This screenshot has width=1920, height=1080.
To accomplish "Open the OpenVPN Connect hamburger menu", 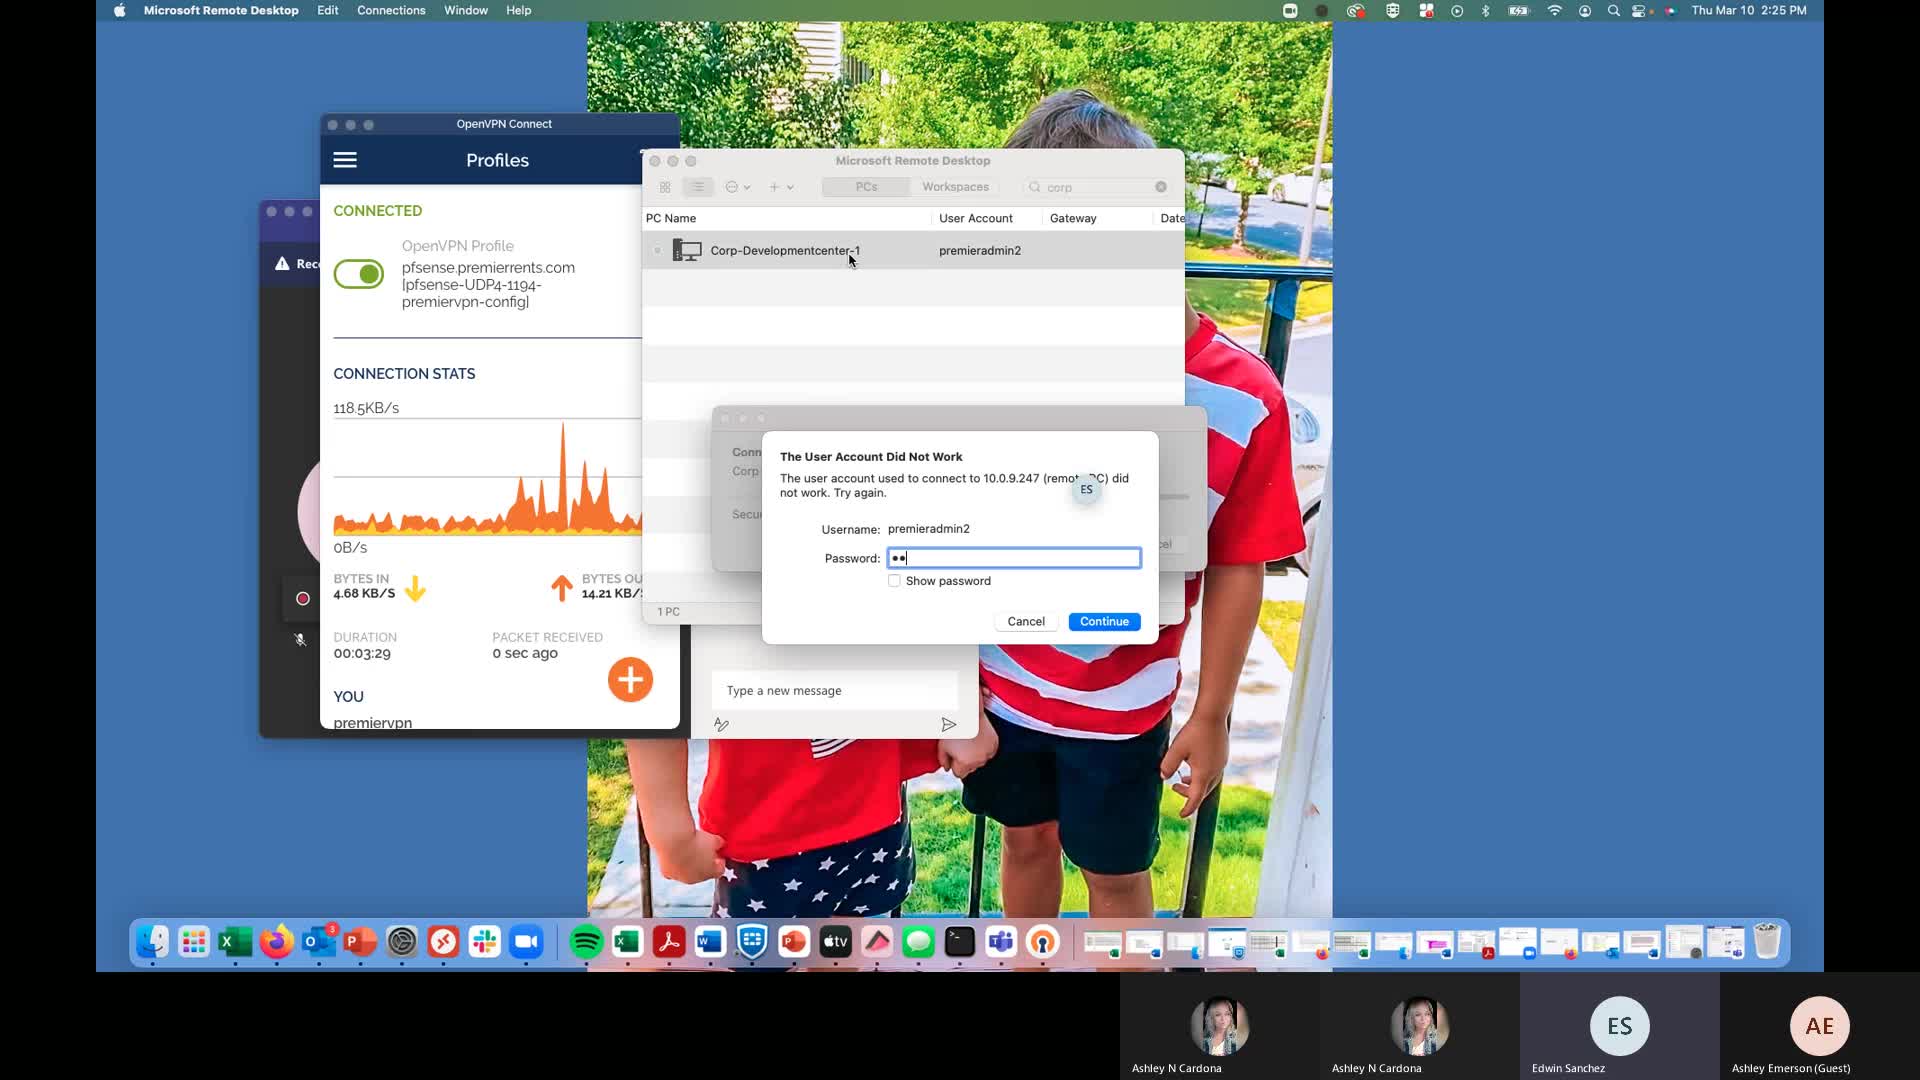I will point(345,159).
